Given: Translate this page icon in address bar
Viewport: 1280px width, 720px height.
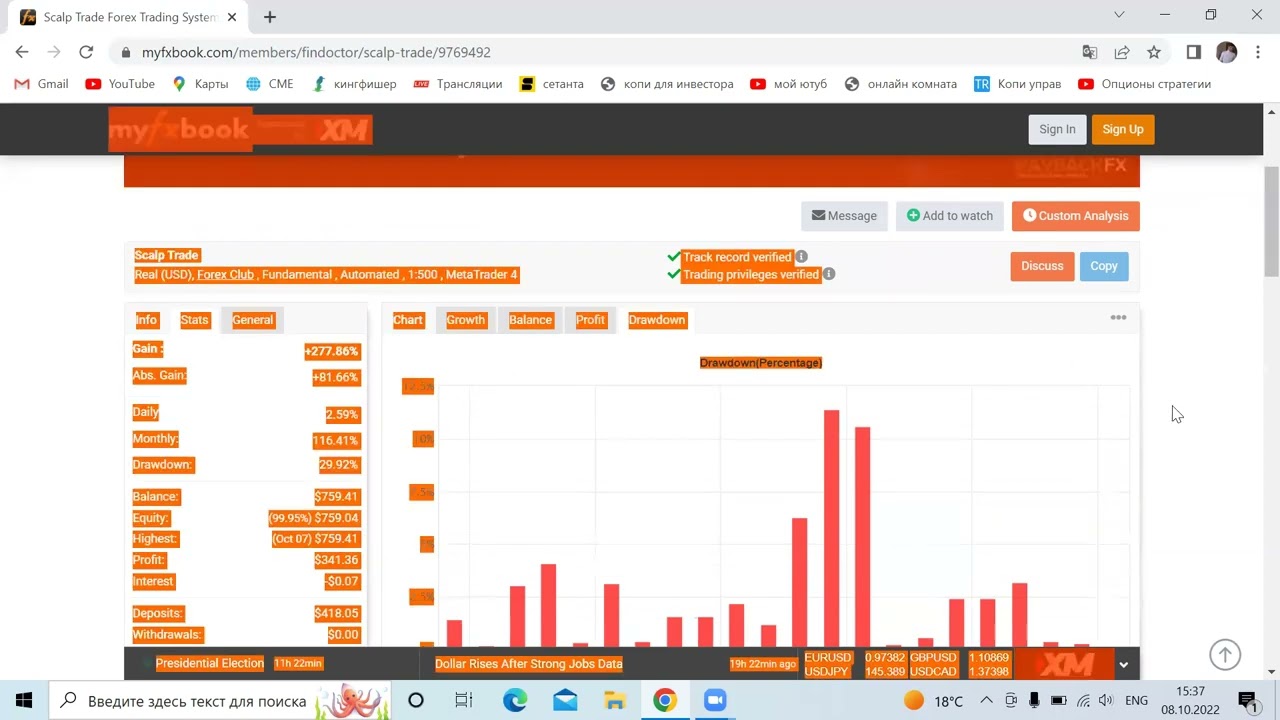Looking at the screenshot, I should coord(1090,52).
